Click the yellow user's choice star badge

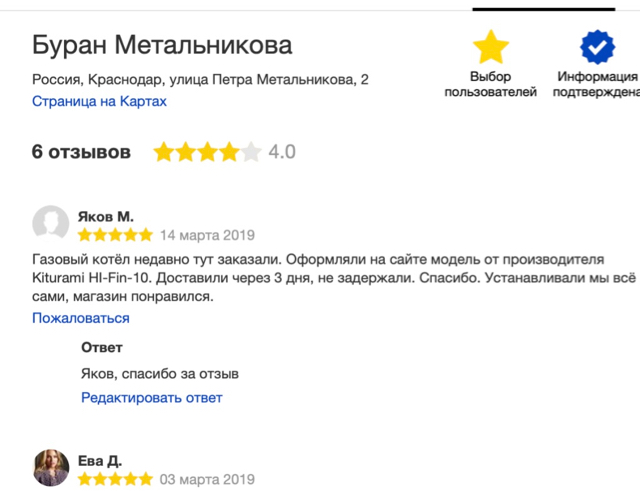490,47
